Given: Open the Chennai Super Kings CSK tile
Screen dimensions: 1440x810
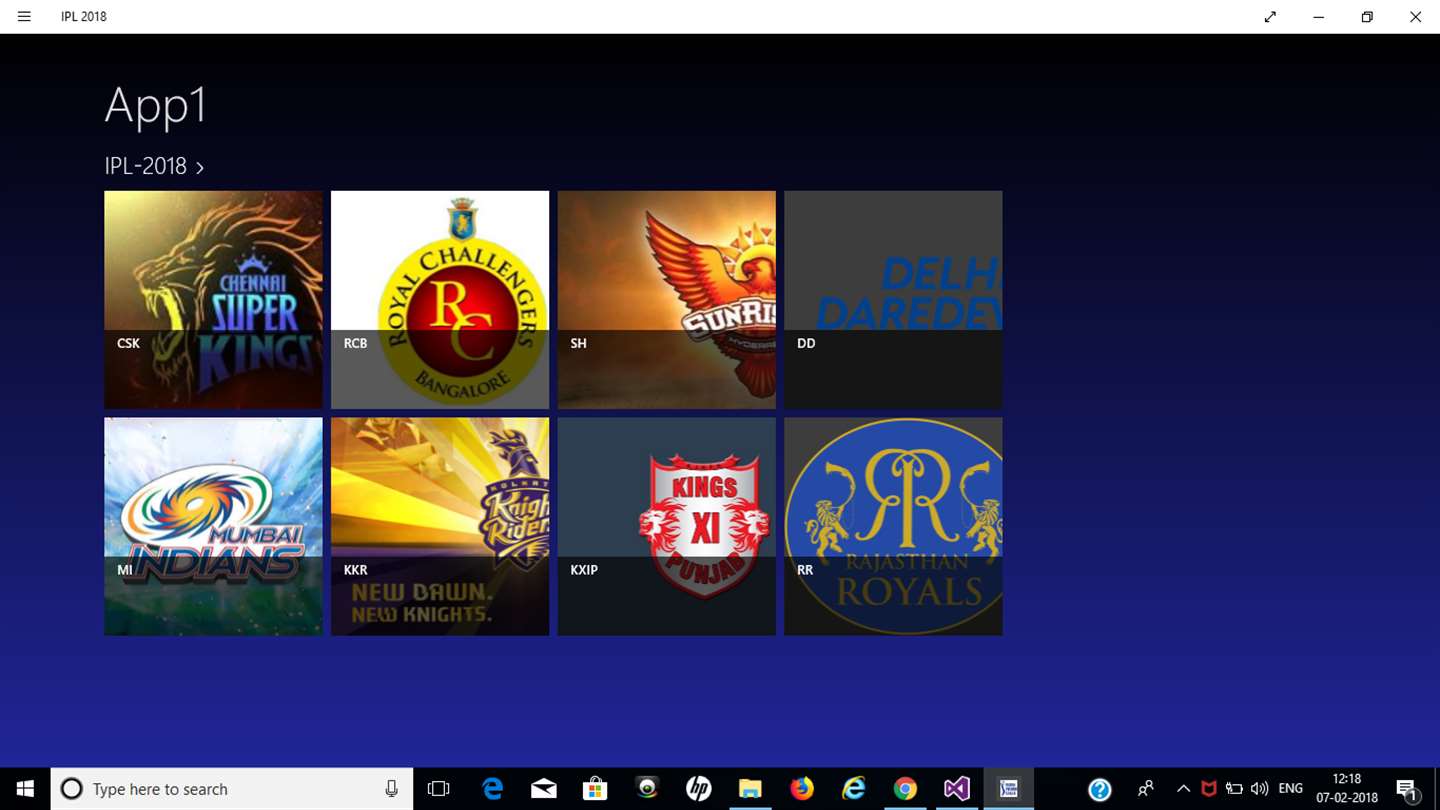Looking at the screenshot, I should coord(213,300).
